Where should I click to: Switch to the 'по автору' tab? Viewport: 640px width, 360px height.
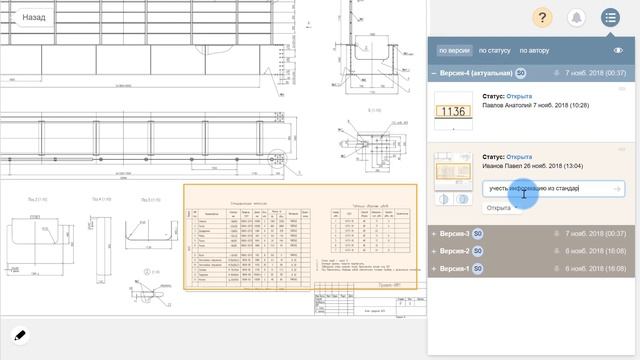(x=534, y=50)
